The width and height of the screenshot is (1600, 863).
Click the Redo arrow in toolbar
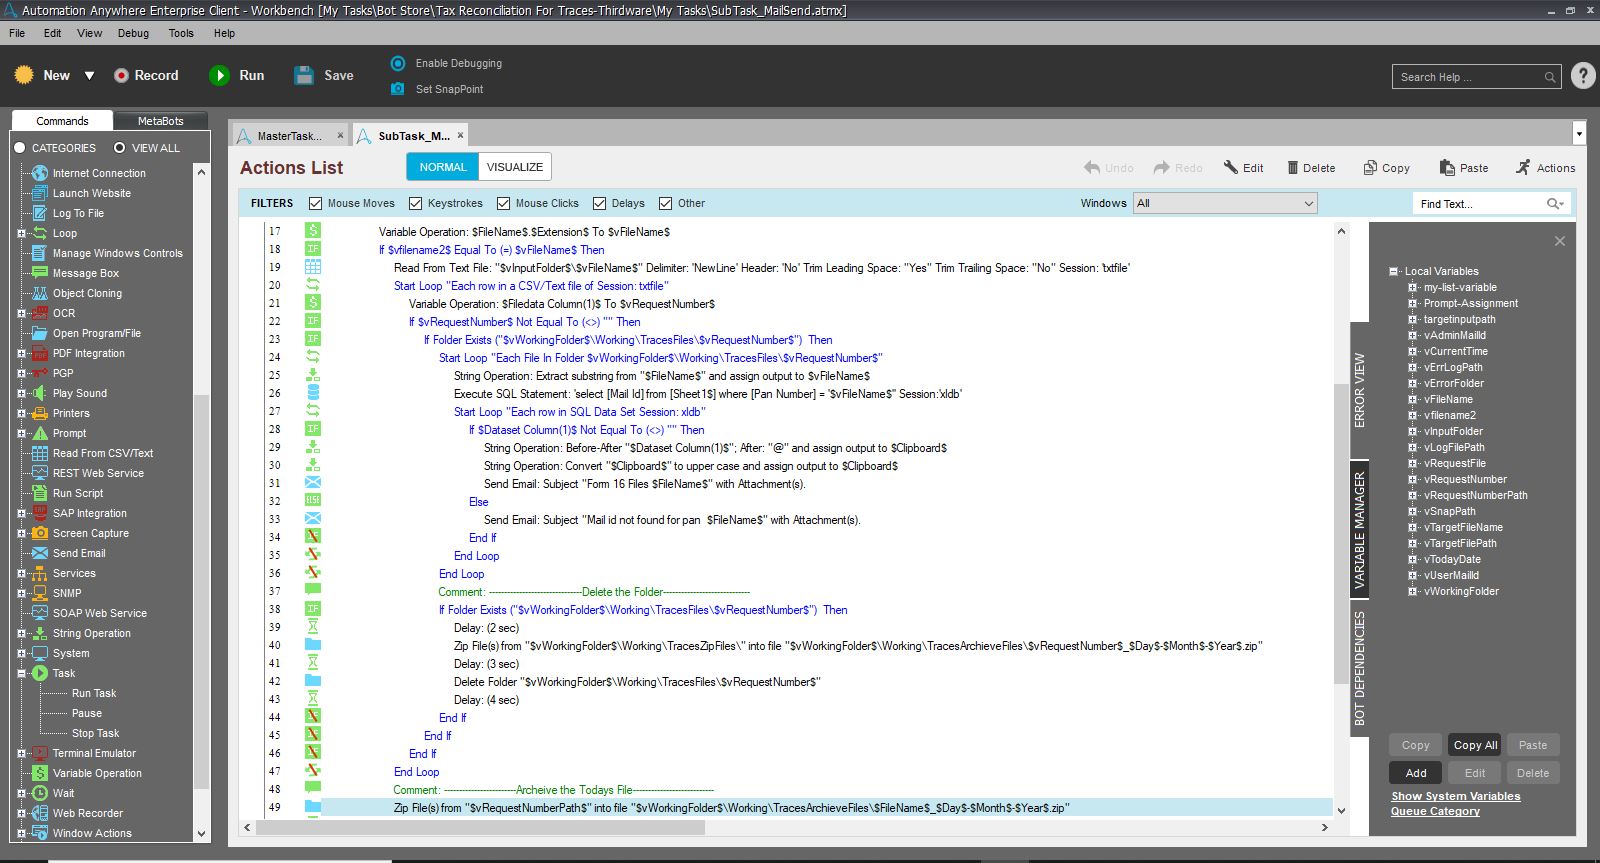[x=1162, y=168]
